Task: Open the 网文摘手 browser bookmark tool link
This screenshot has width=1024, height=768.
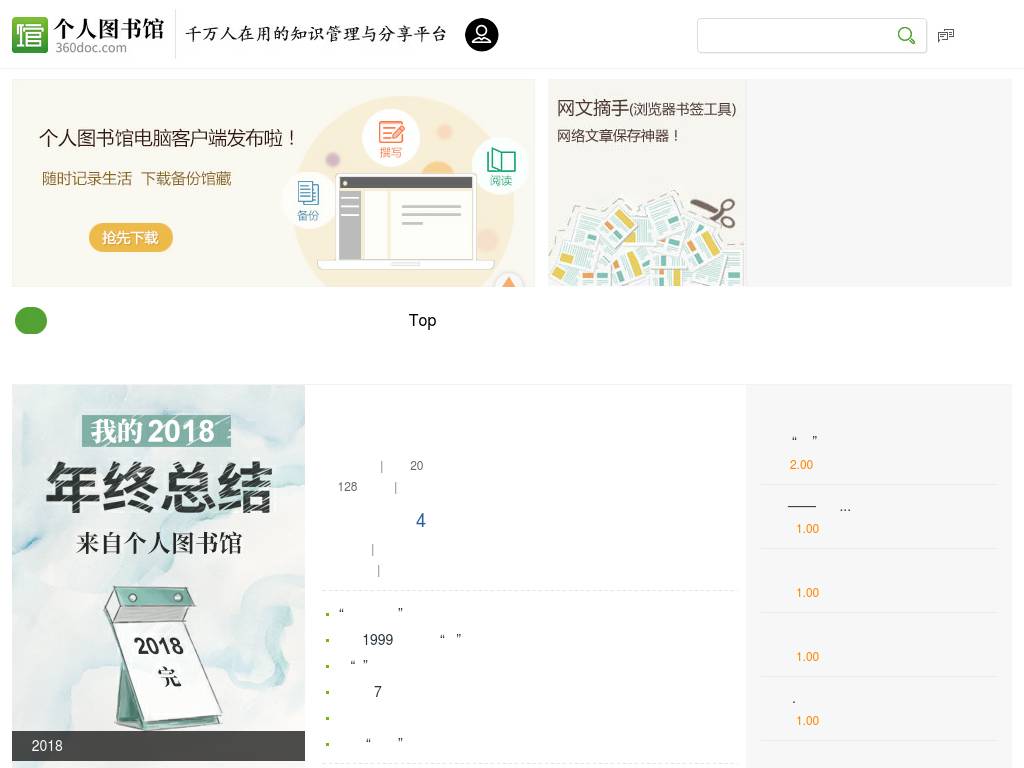Action: (647, 108)
